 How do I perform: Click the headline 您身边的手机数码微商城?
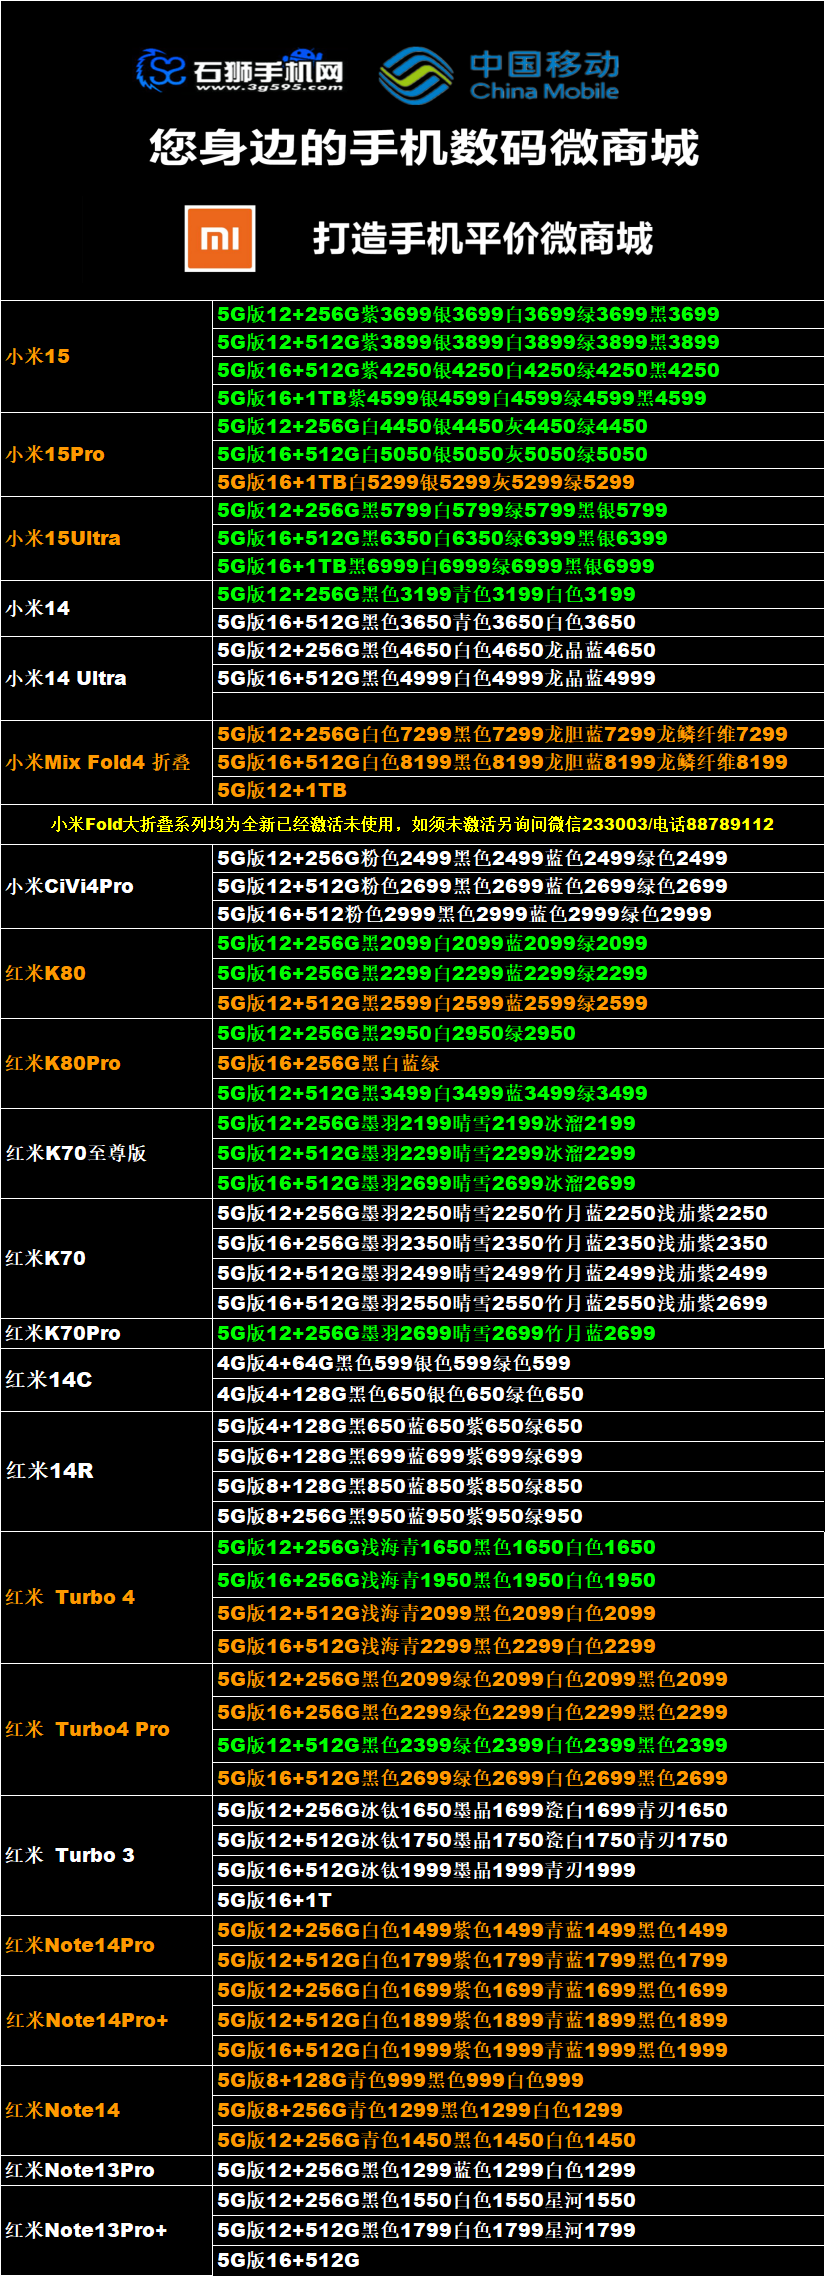point(424,147)
